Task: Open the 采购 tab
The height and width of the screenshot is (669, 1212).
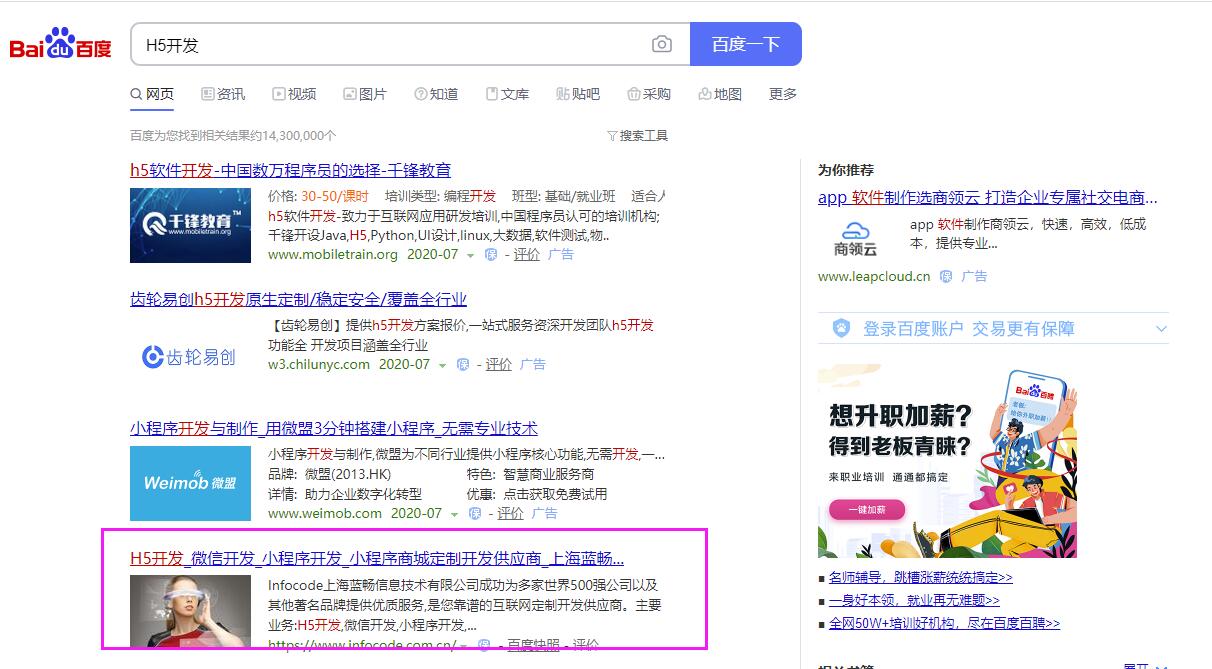Action: 649,94
